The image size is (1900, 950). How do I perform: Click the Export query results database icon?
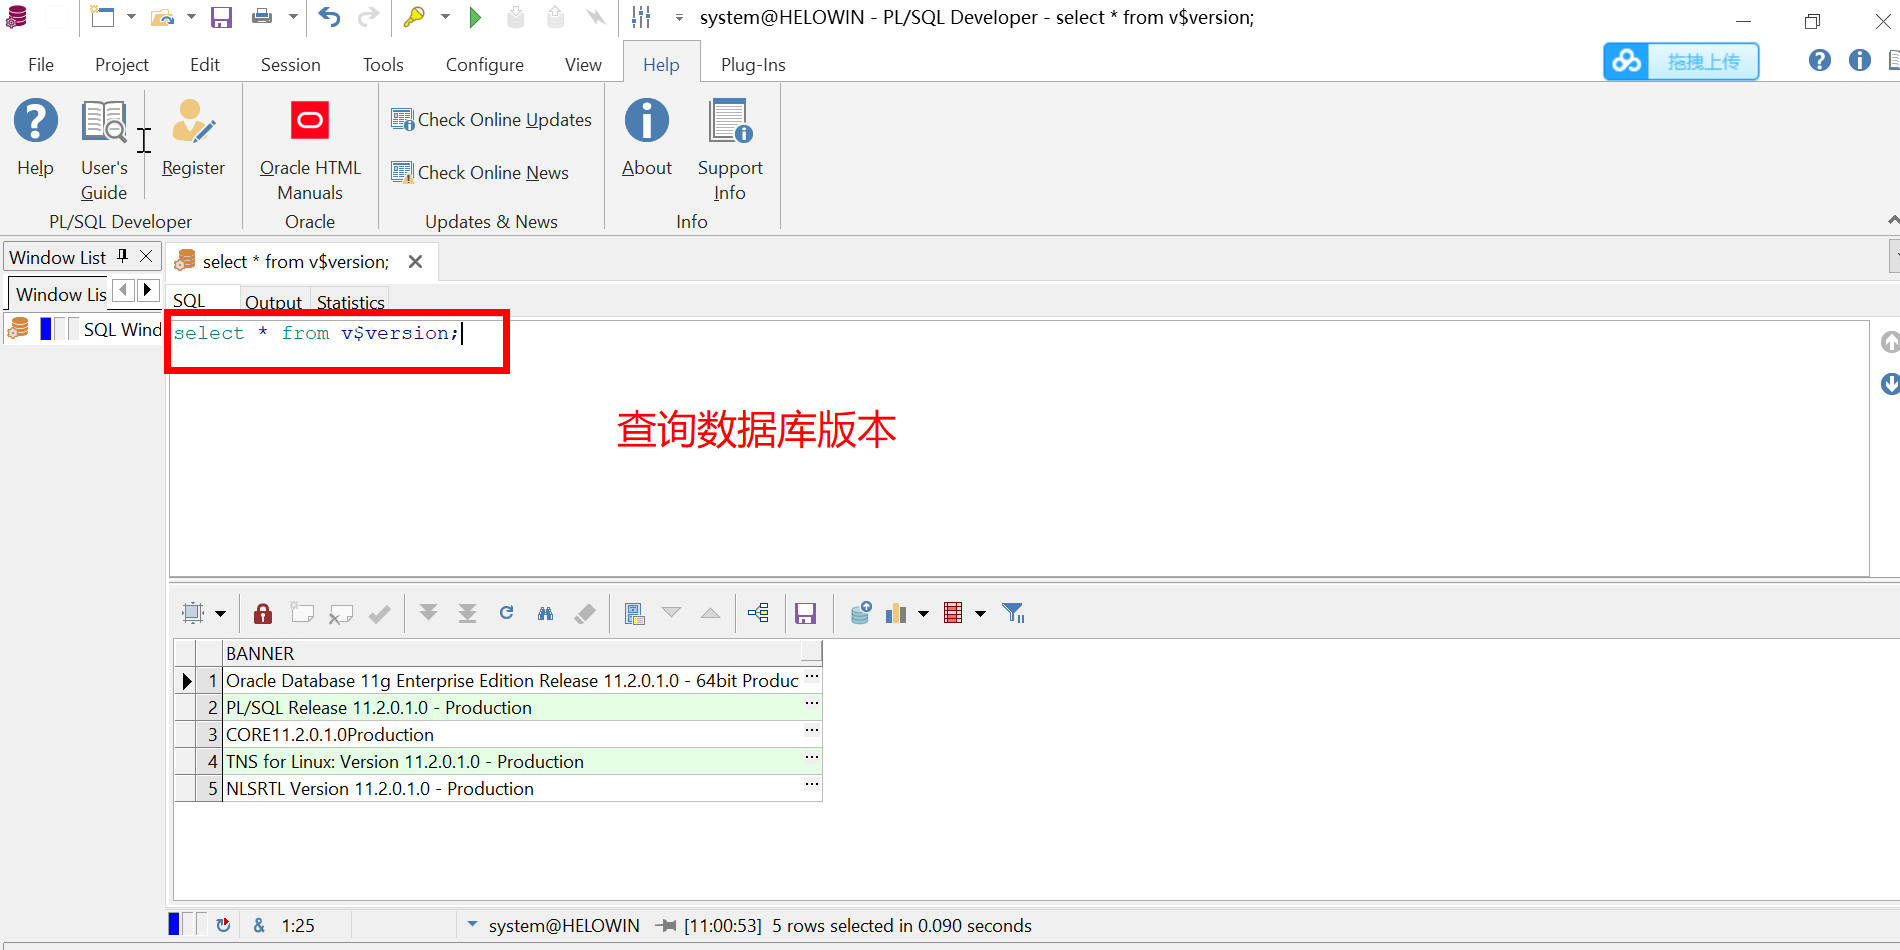(x=861, y=613)
